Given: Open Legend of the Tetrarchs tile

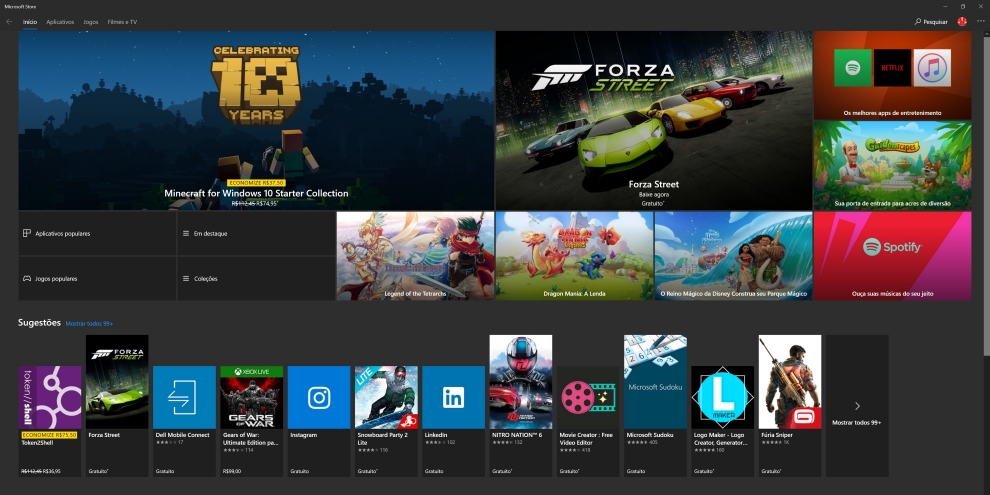Looking at the screenshot, I should click(415, 256).
